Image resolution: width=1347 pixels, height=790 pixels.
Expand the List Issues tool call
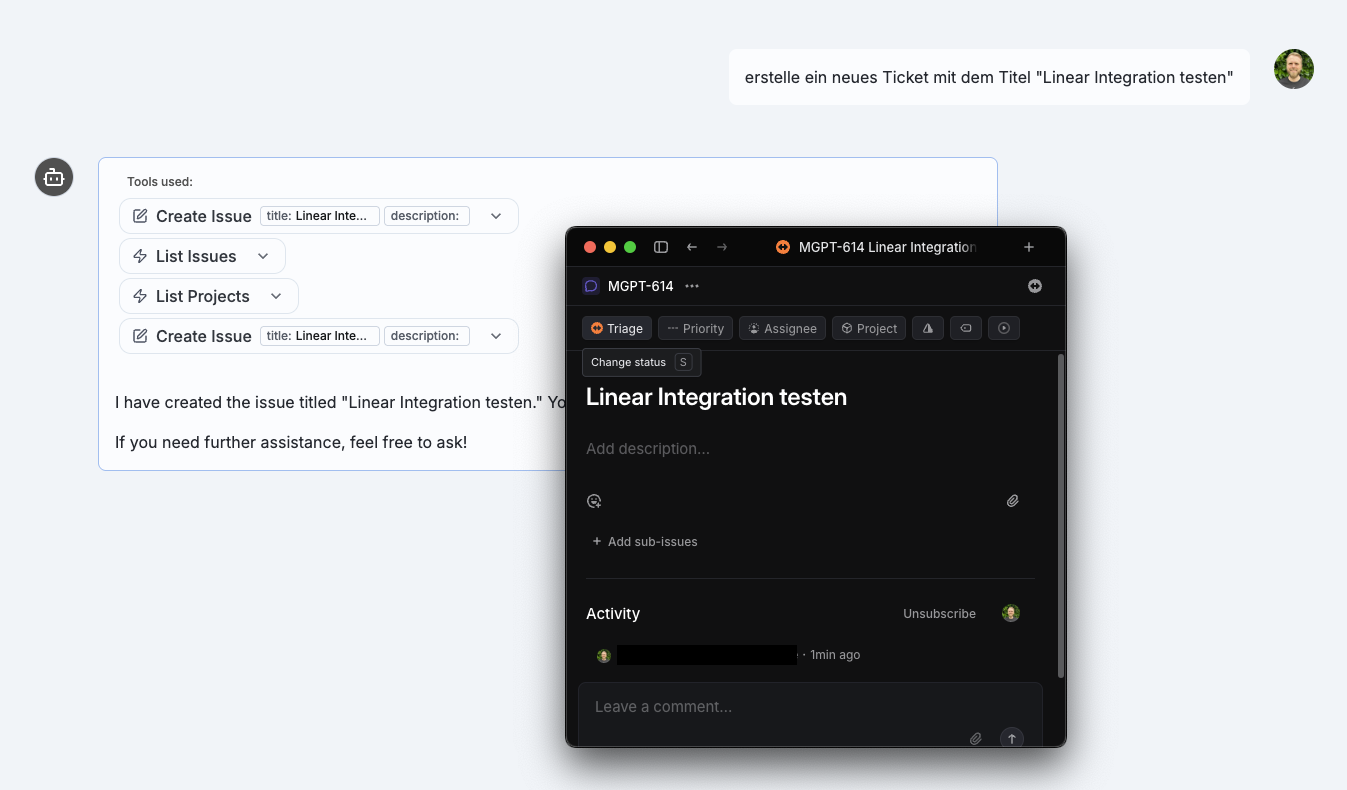tap(263, 256)
